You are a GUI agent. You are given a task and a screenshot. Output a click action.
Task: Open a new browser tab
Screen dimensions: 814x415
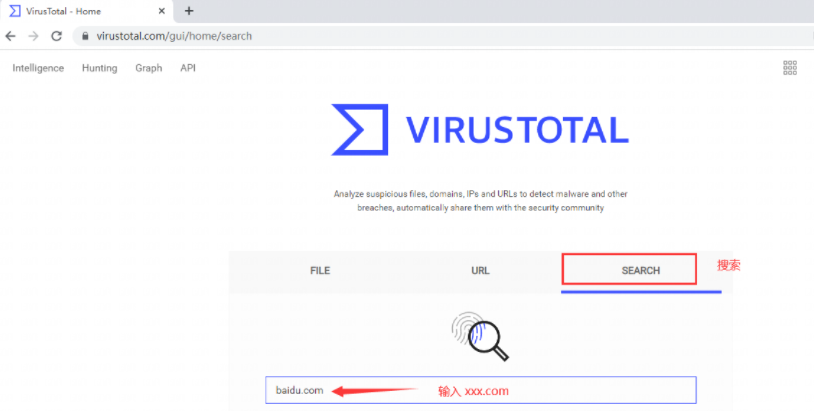(x=189, y=11)
